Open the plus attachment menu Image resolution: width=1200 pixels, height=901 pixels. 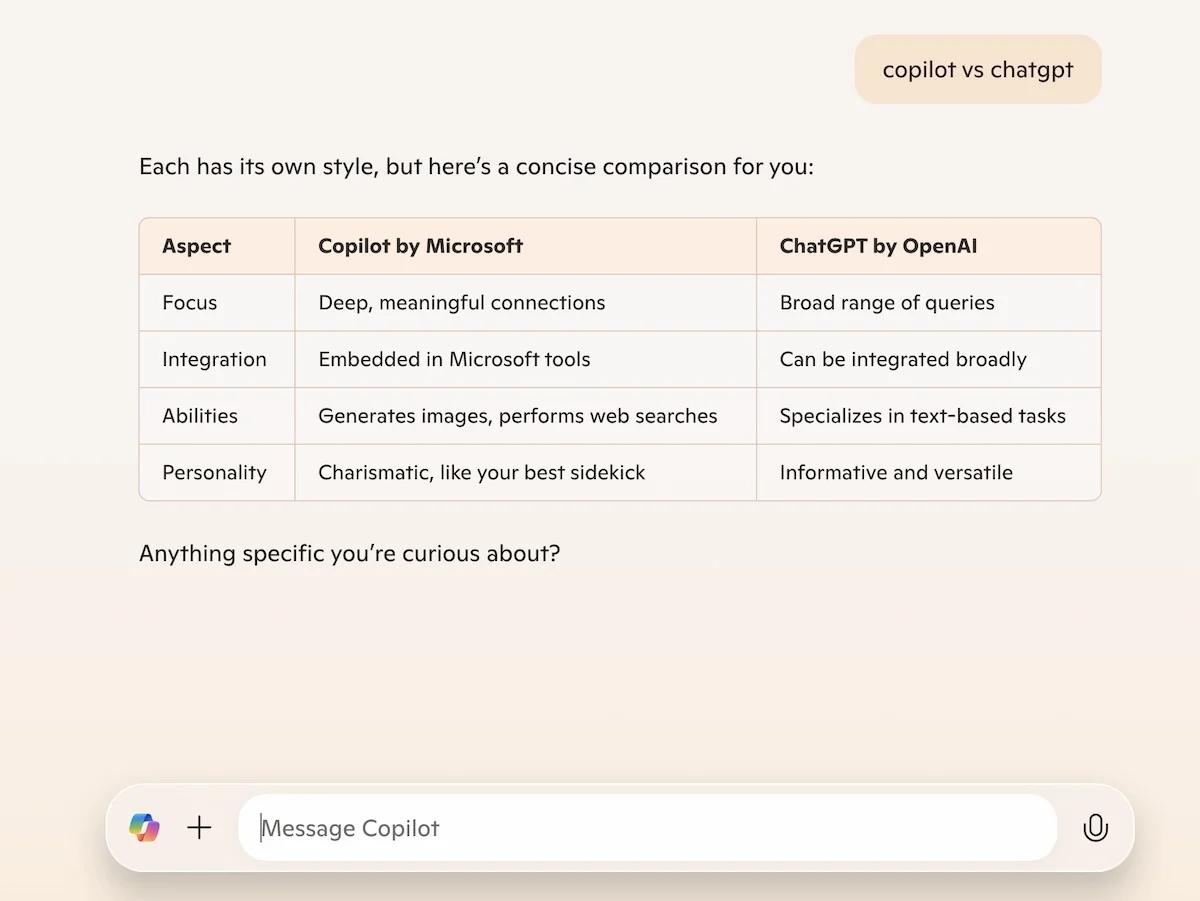pos(200,828)
